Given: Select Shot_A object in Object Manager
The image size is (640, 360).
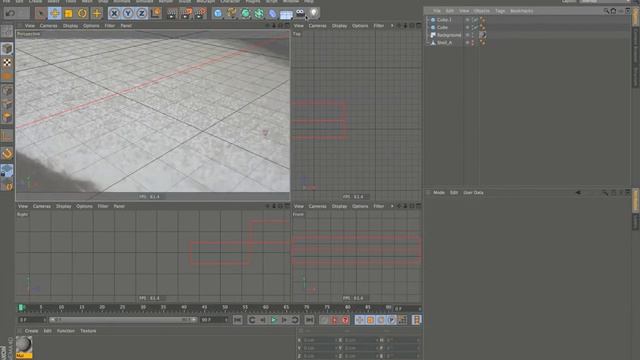Looking at the screenshot, I should [444, 42].
